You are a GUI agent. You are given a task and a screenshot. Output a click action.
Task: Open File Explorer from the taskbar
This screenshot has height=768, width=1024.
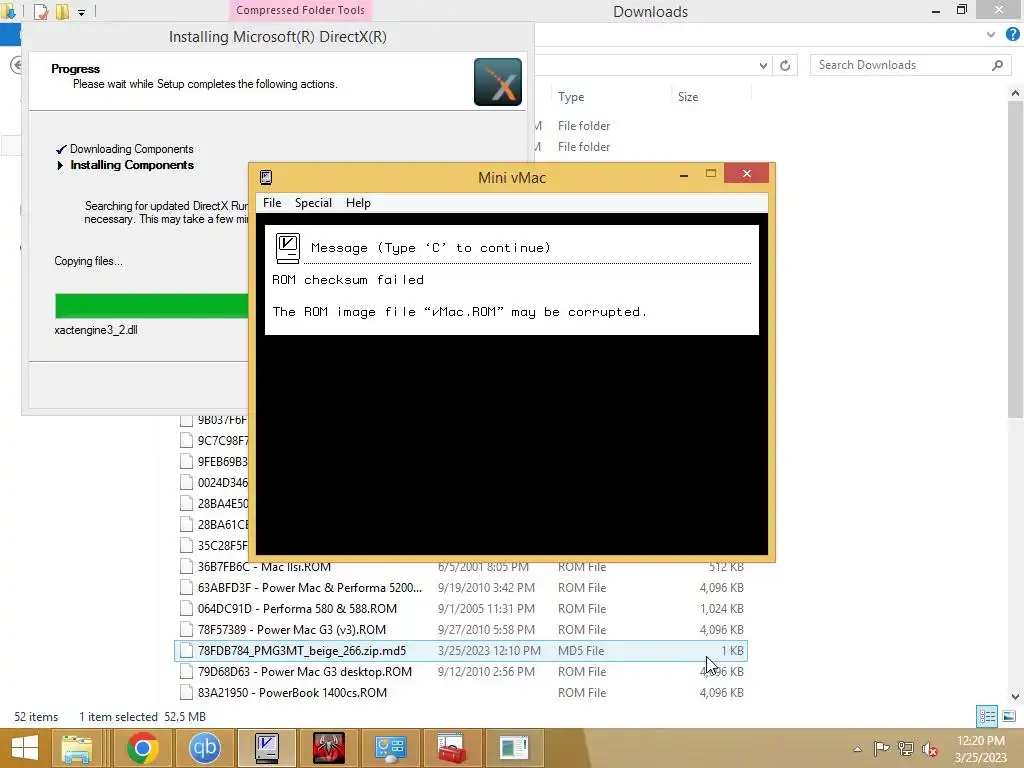click(x=76, y=748)
